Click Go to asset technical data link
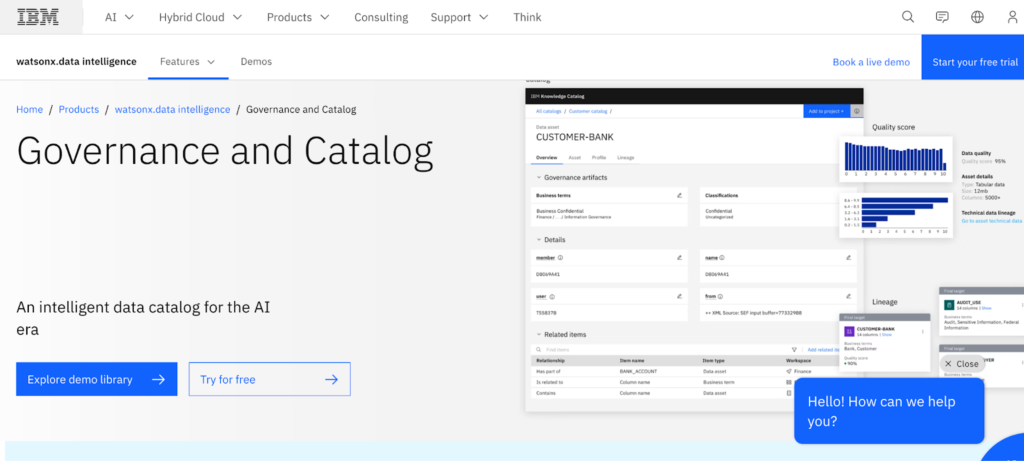Image resolution: width=1024 pixels, height=461 pixels. point(991,221)
